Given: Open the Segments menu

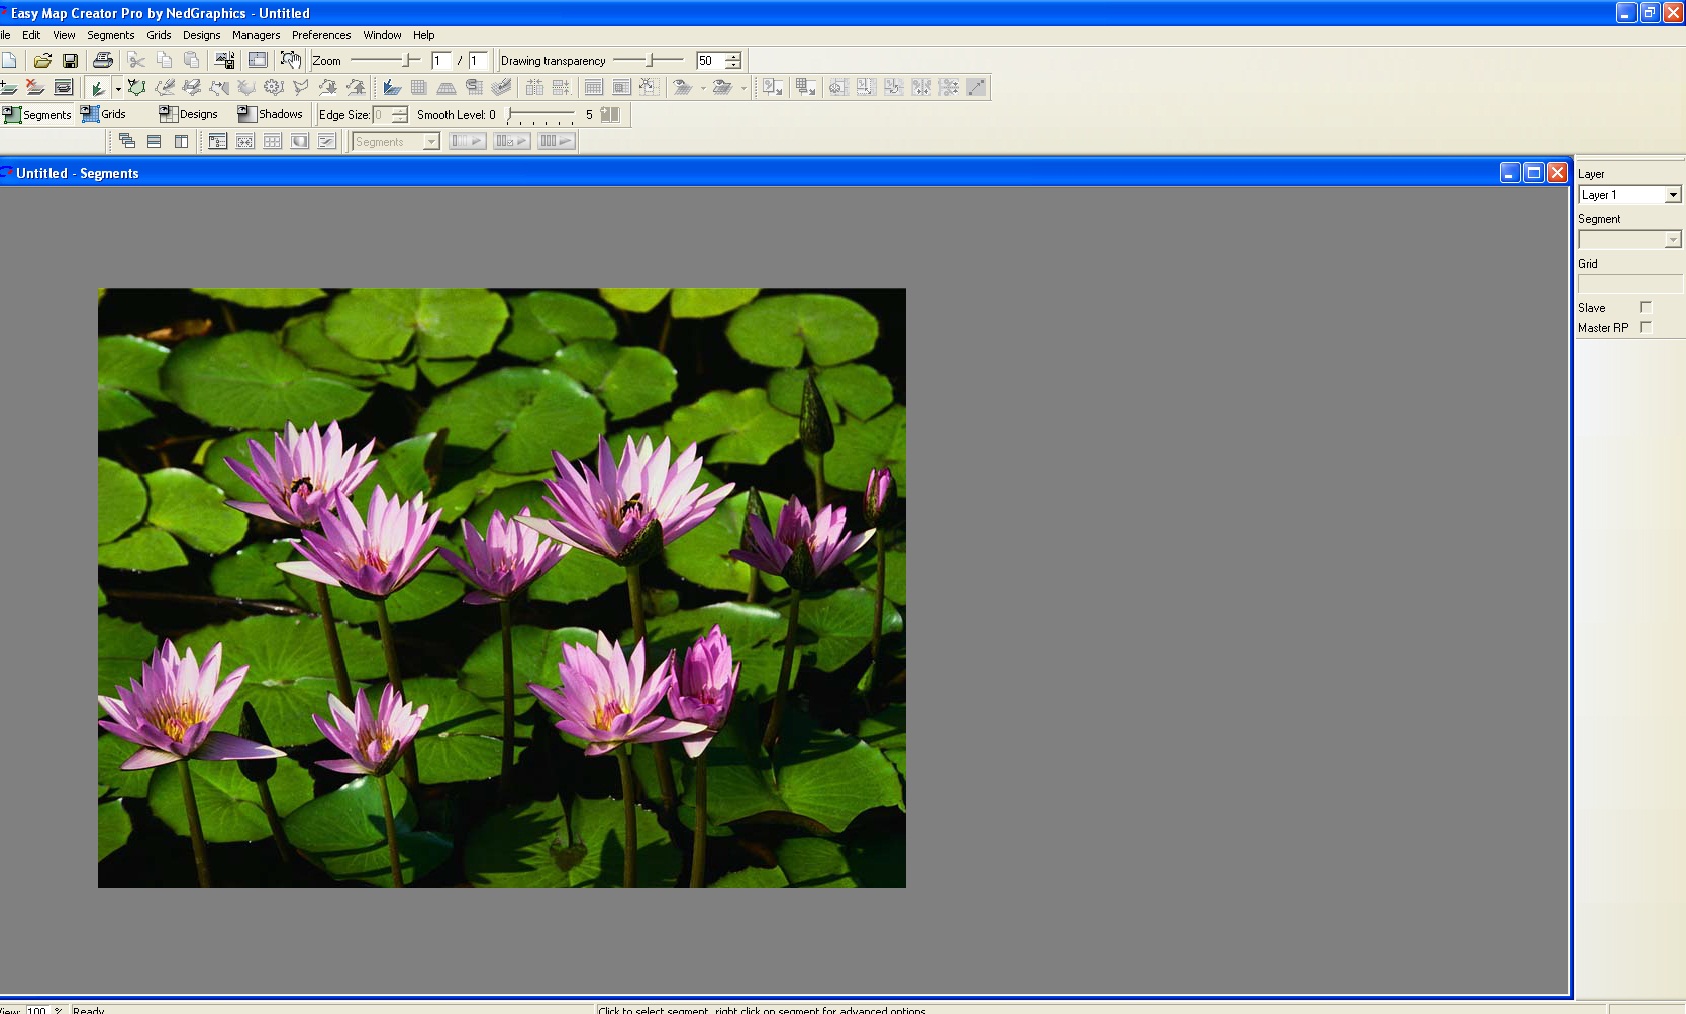Looking at the screenshot, I should (110, 35).
